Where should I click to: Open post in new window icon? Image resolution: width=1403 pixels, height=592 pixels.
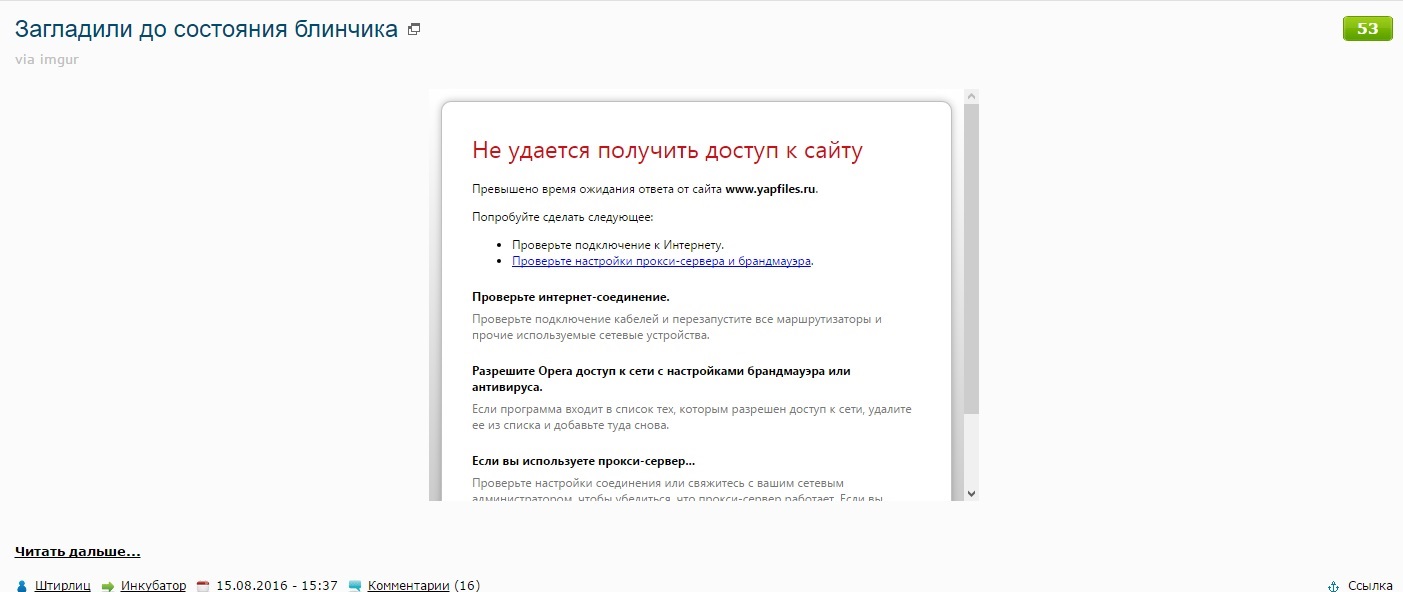point(414,30)
